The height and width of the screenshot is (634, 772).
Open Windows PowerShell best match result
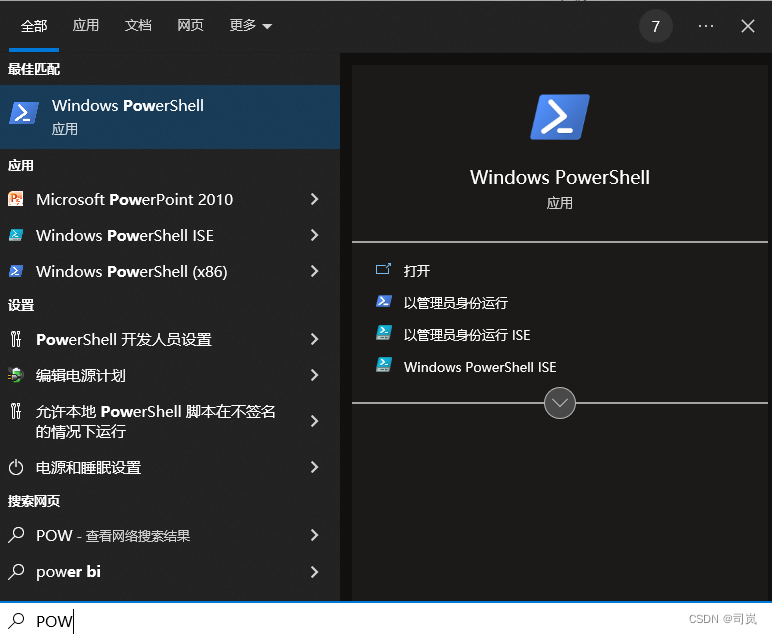pos(170,117)
